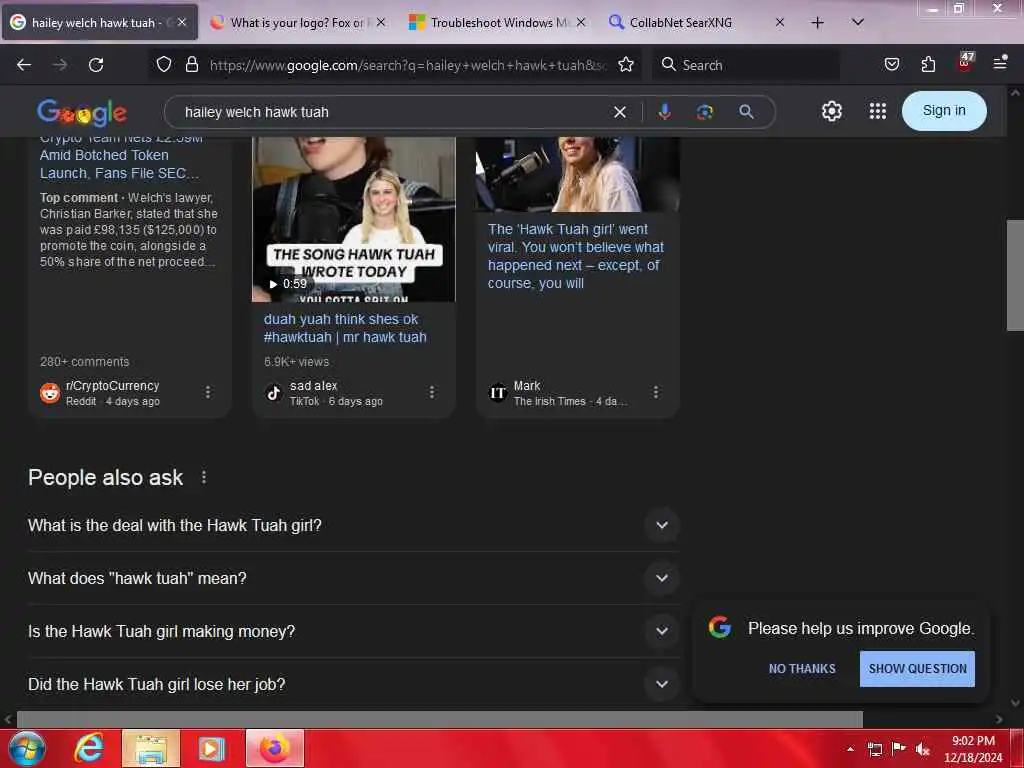Open the extension badge showing 47

[x=965, y=62]
